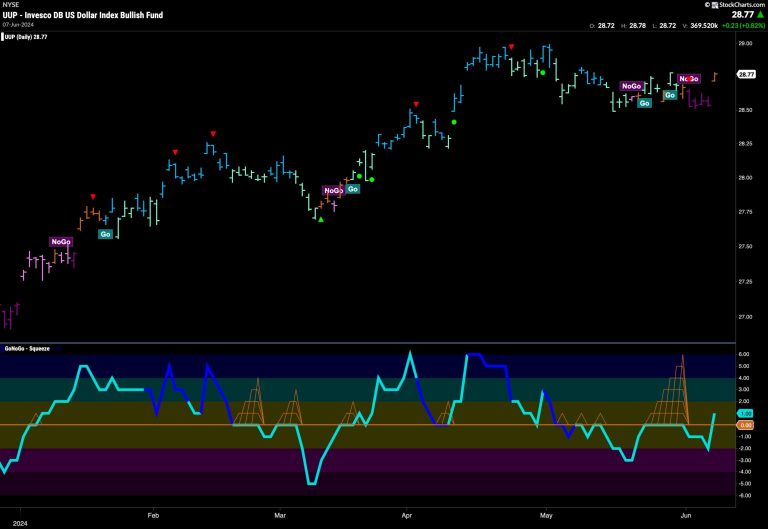768x529 pixels.
Task: Click the Apr label on the time axis
Action: coord(407,515)
